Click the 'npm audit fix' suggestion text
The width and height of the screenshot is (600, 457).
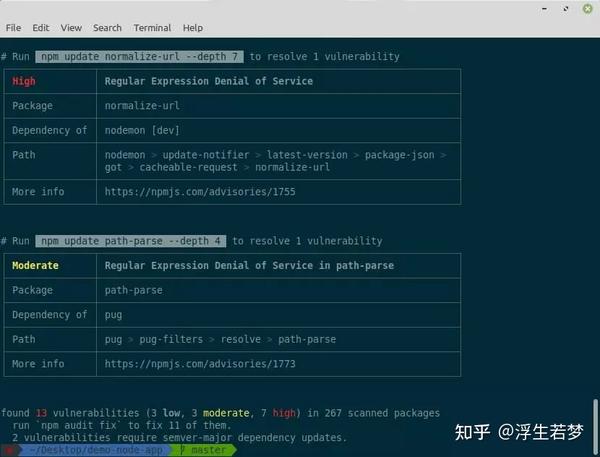pyautogui.click(x=78, y=425)
